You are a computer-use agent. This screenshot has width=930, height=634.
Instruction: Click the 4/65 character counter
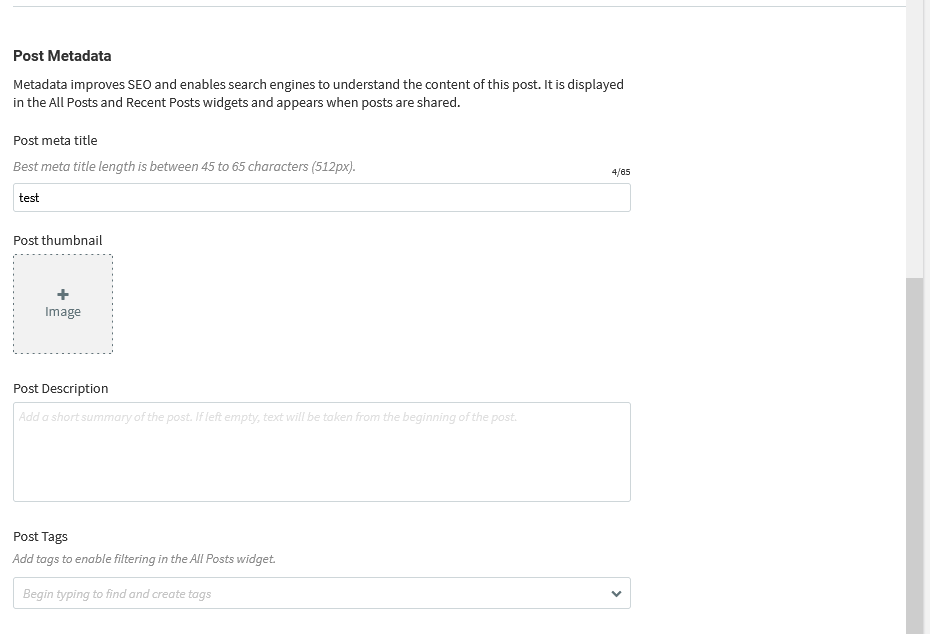[621, 172]
